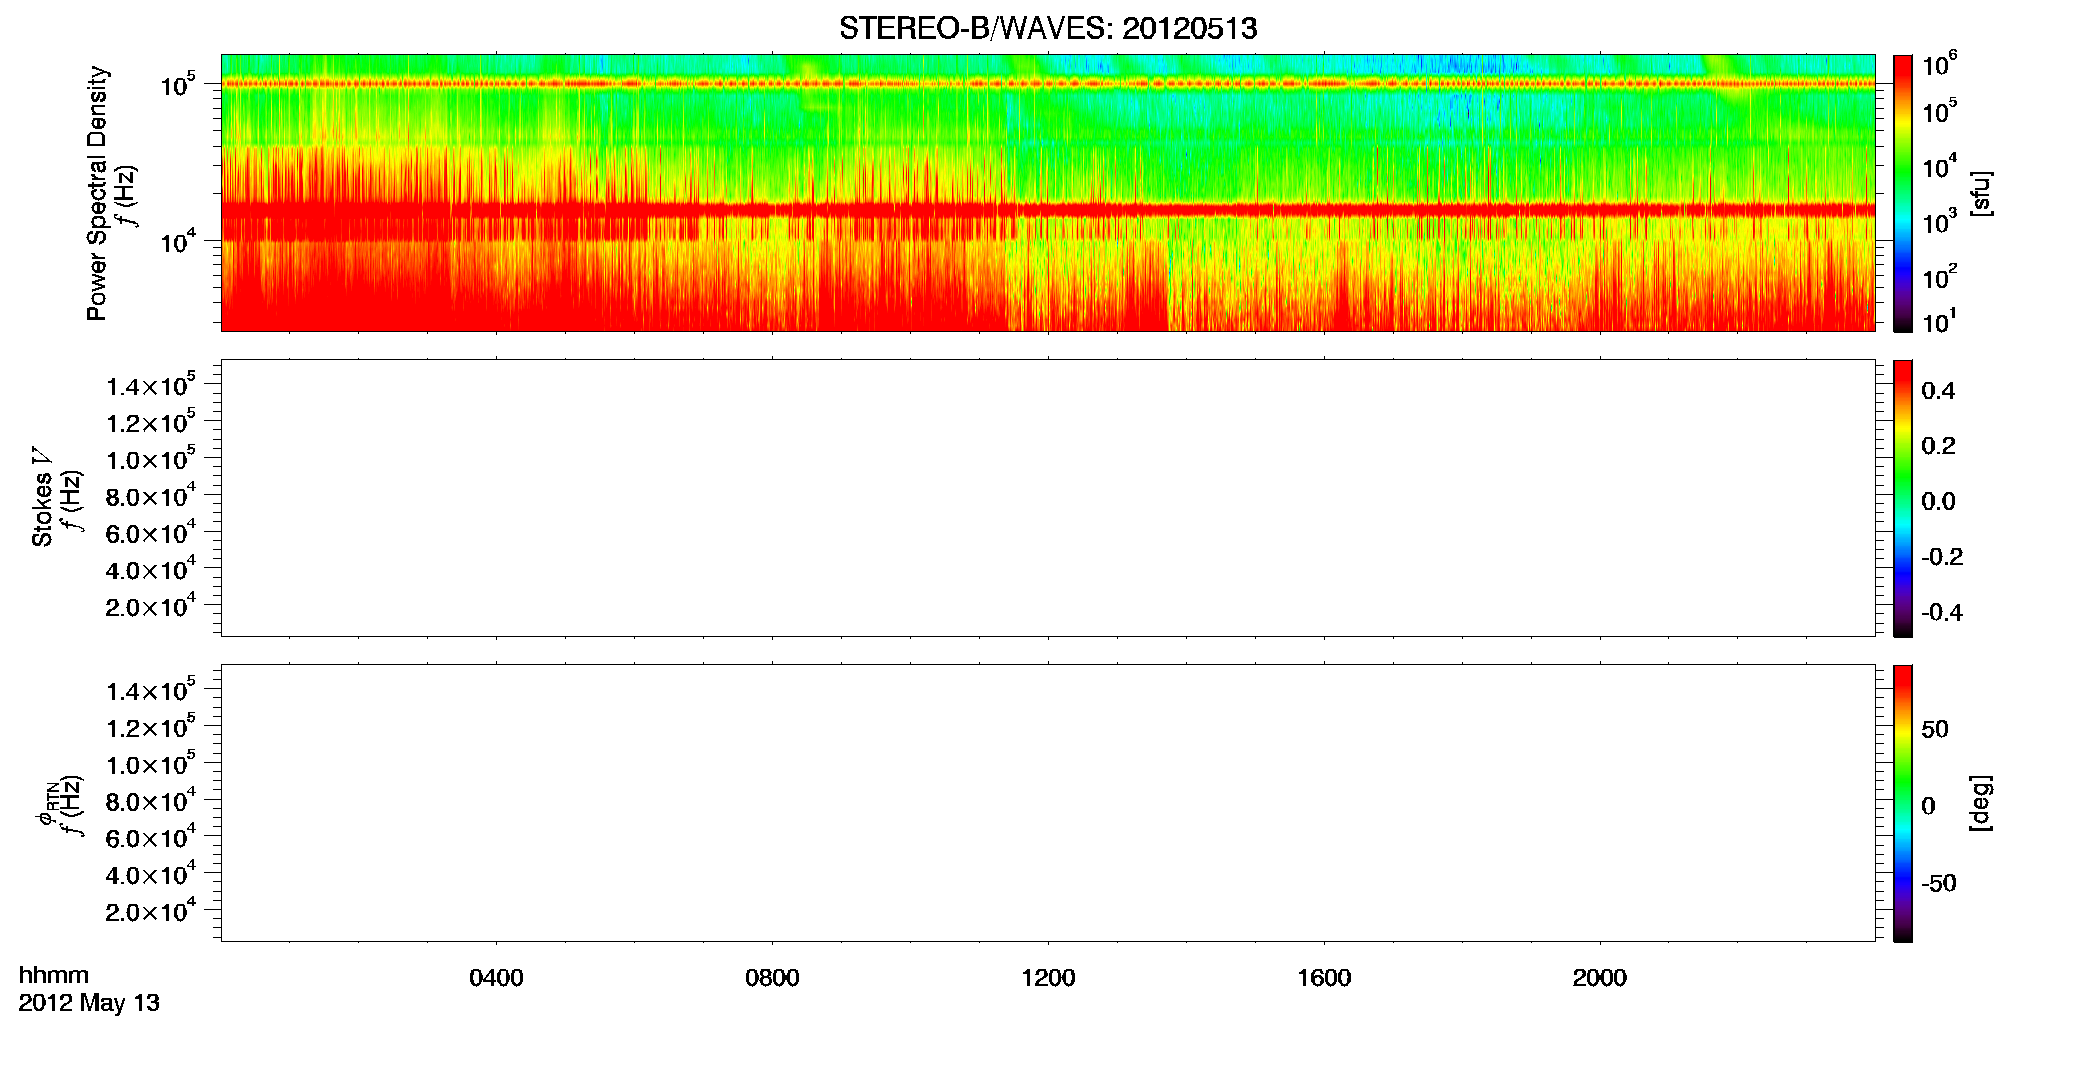Image resolution: width=2096 pixels, height=1080 pixels.
Task: Click the 0400 time axis label
Action: [x=496, y=978]
